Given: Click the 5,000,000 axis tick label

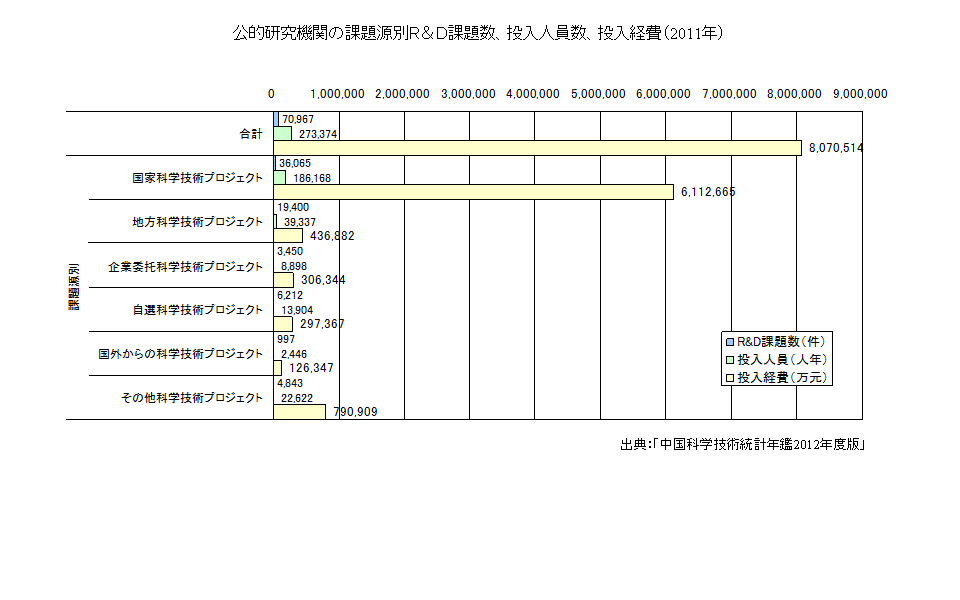Looking at the screenshot, I should (598, 94).
